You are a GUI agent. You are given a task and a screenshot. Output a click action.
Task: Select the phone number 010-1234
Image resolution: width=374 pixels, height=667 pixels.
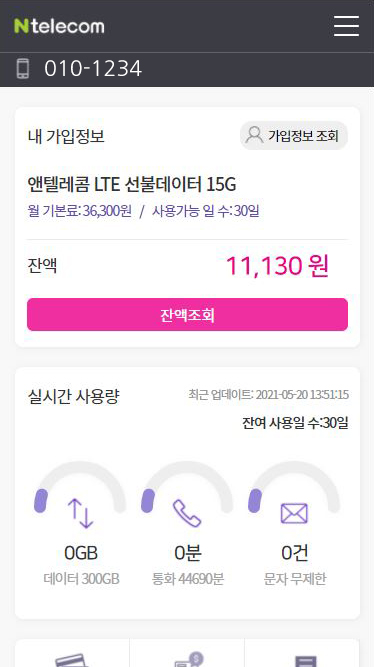coord(93,68)
